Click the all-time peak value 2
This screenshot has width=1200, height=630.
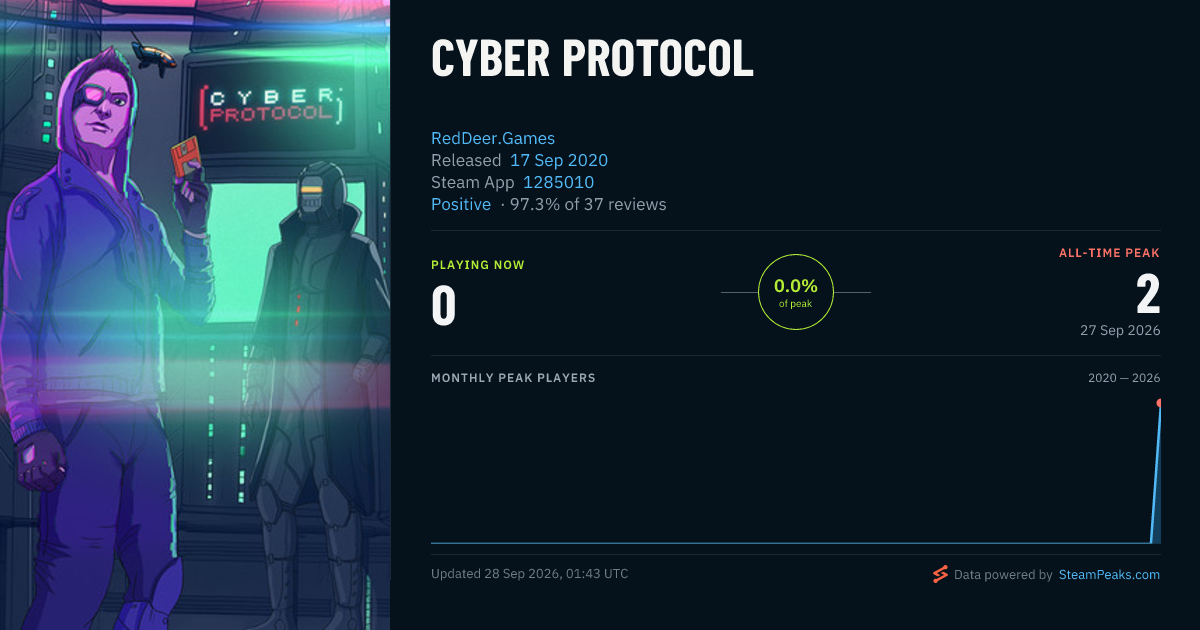pyautogui.click(x=1148, y=295)
